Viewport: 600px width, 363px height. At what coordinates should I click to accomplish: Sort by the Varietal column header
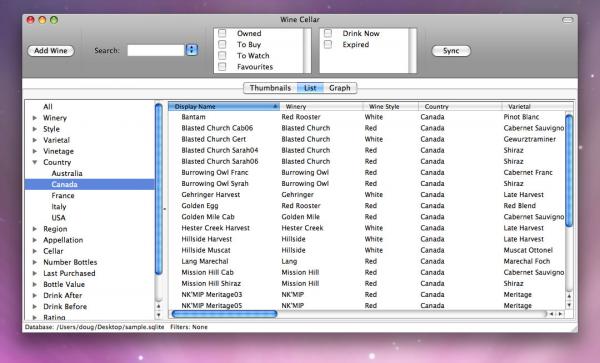[538, 106]
